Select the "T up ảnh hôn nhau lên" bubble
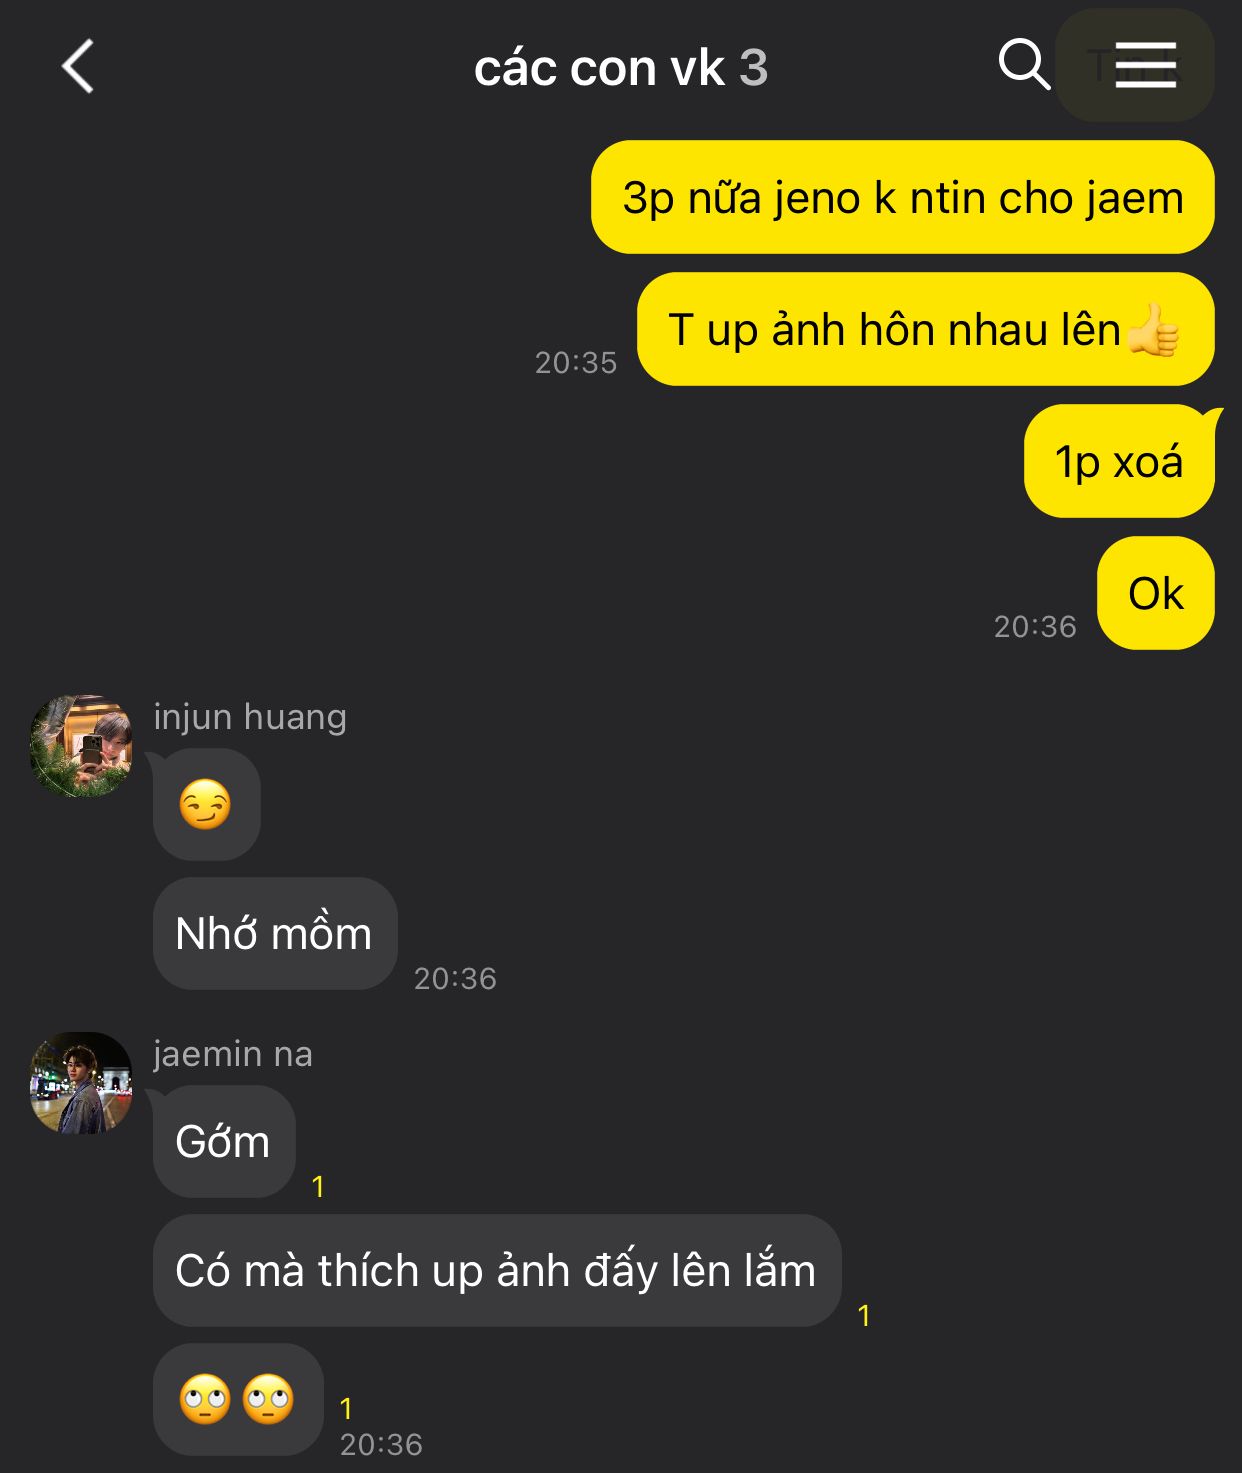Viewport: 1242px width, 1473px height. (x=926, y=329)
